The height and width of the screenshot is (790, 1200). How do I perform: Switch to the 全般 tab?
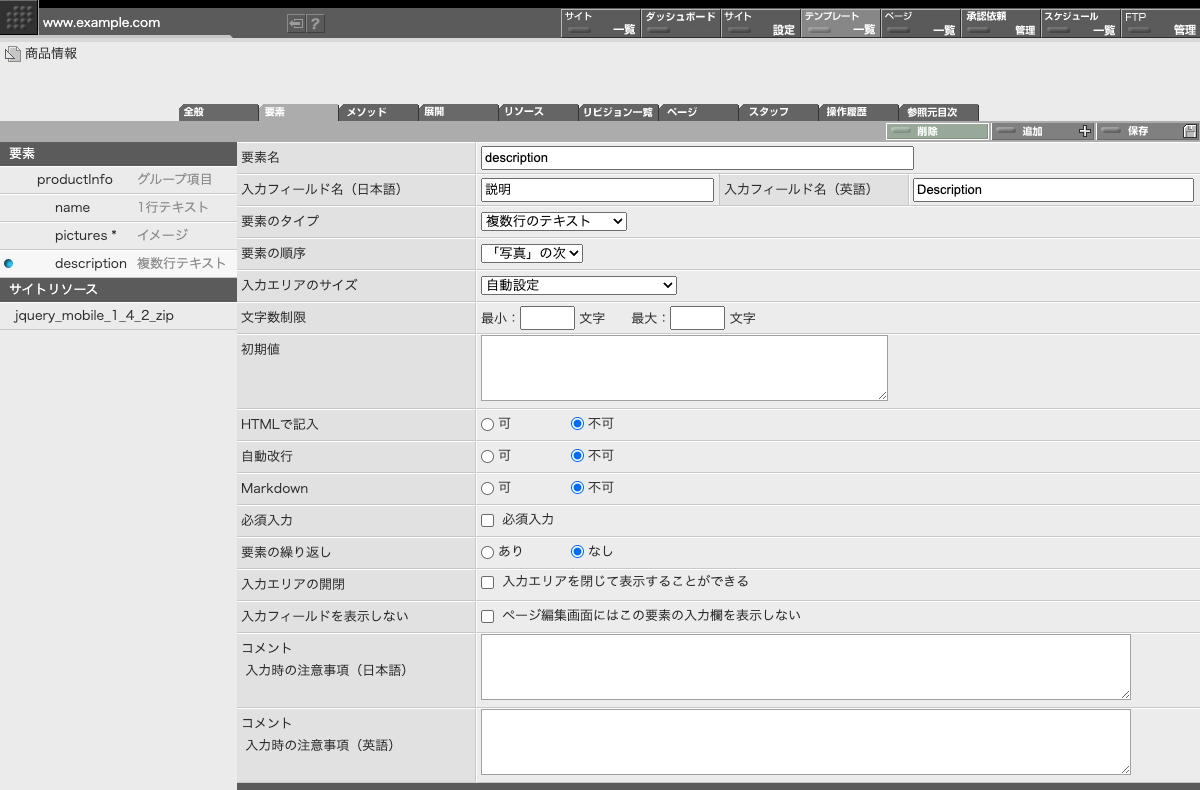[x=218, y=112]
